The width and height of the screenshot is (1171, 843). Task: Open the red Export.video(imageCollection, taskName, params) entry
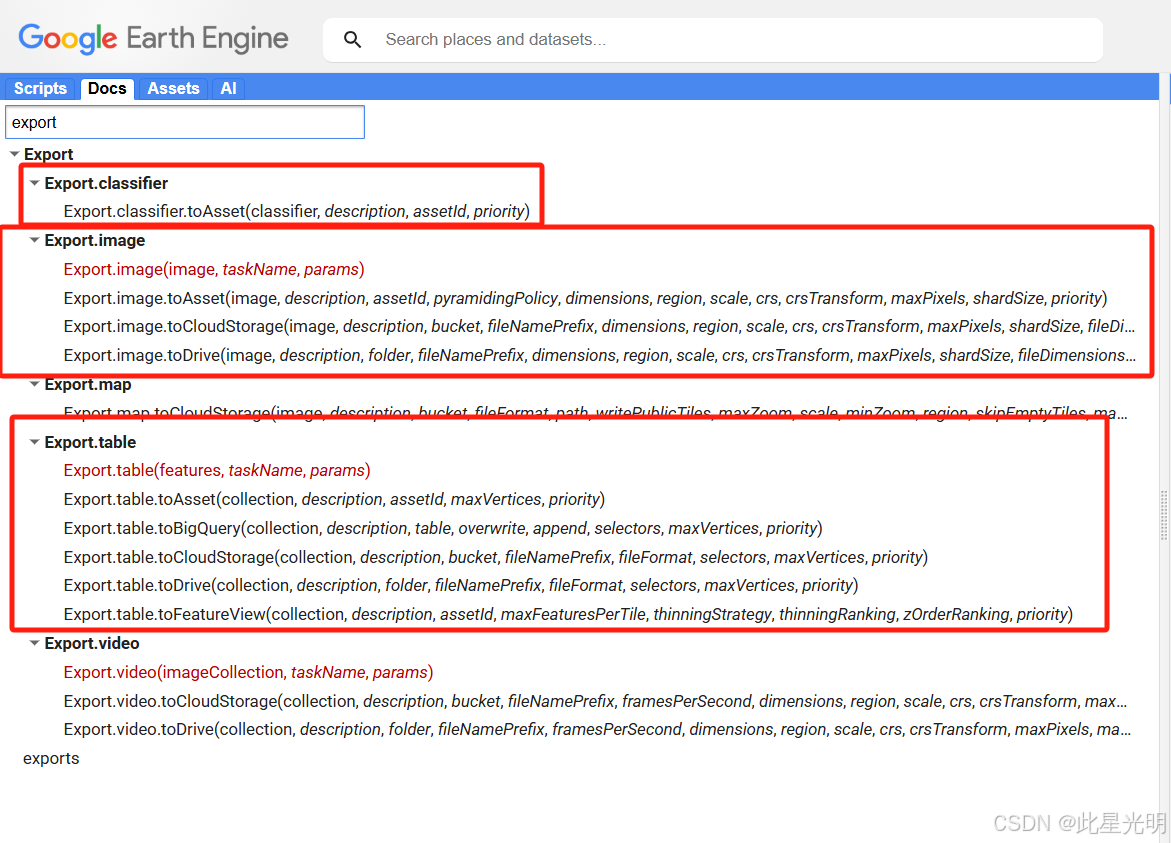249,672
